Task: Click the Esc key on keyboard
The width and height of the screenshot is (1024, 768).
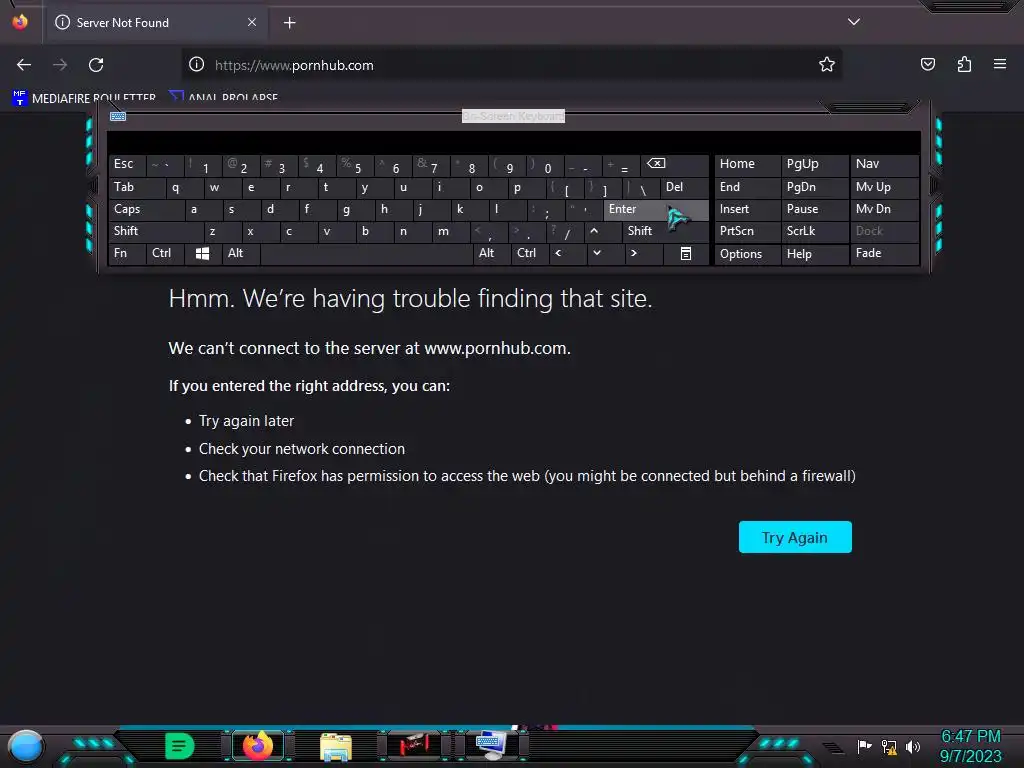Action: (x=127, y=164)
